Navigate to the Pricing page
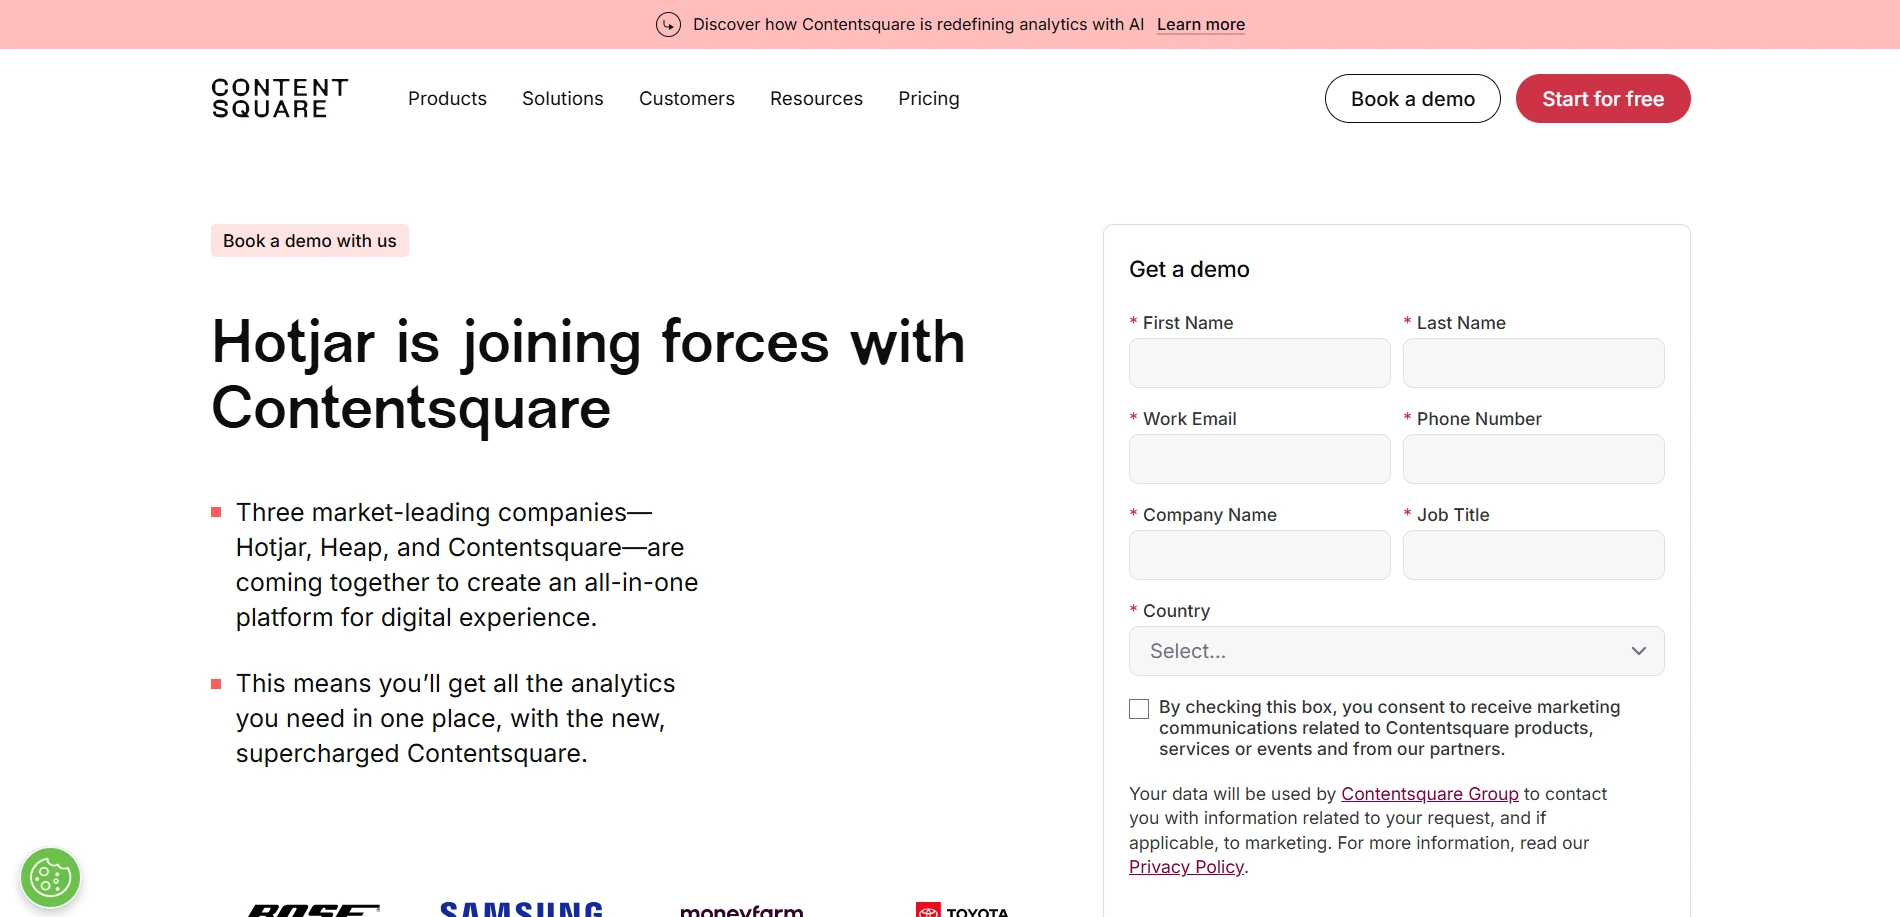The height and width of the screenshot is (917, 1900). tap(928, 98)
